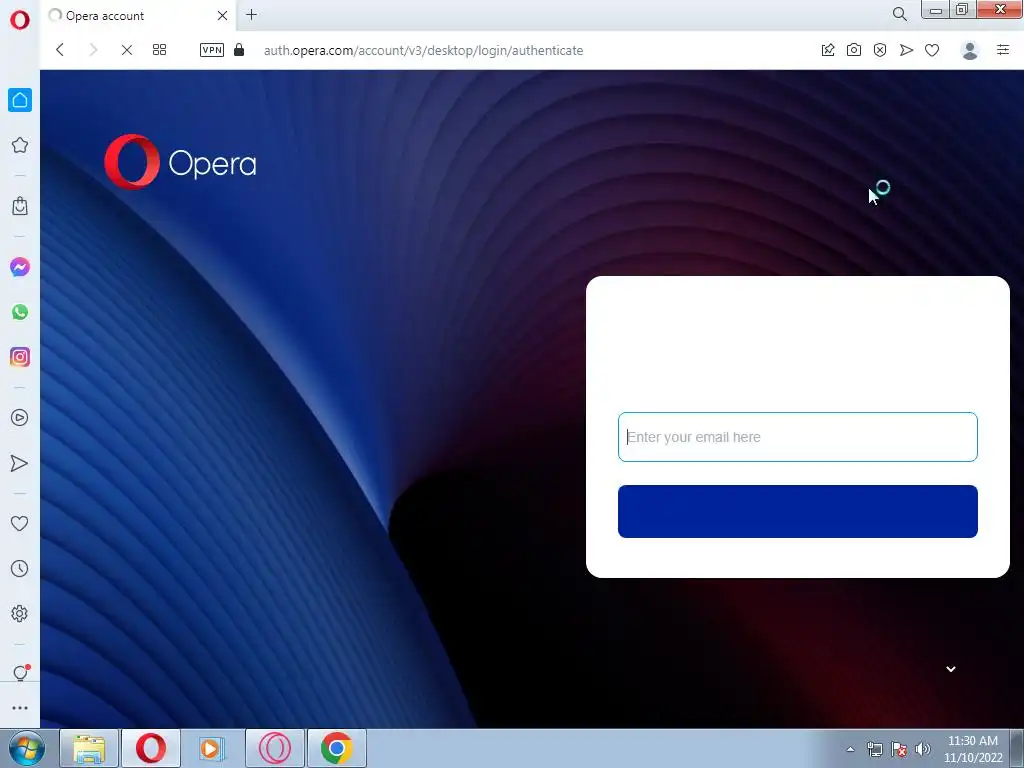The height and width of the screenshot is (768, 1024).
Task: Search in open tabs with the magnifier
Action: 899,14
